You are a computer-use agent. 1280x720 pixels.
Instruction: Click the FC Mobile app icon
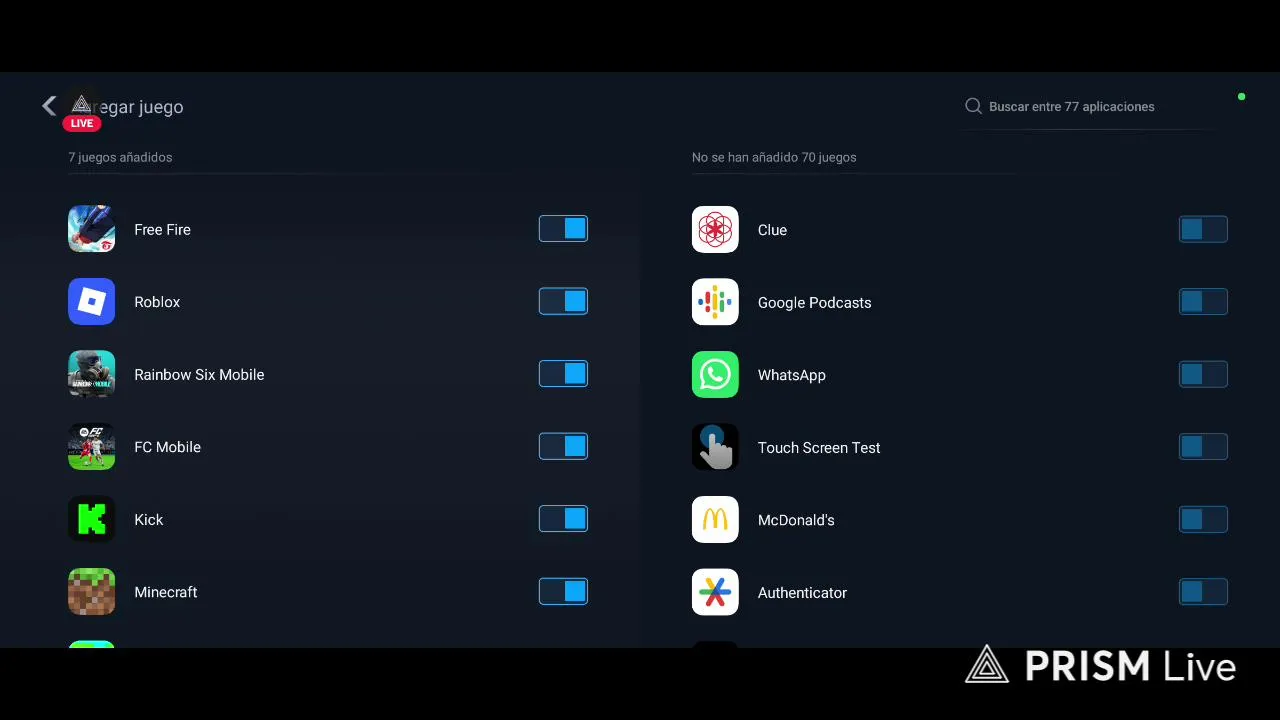pos(91,447)
